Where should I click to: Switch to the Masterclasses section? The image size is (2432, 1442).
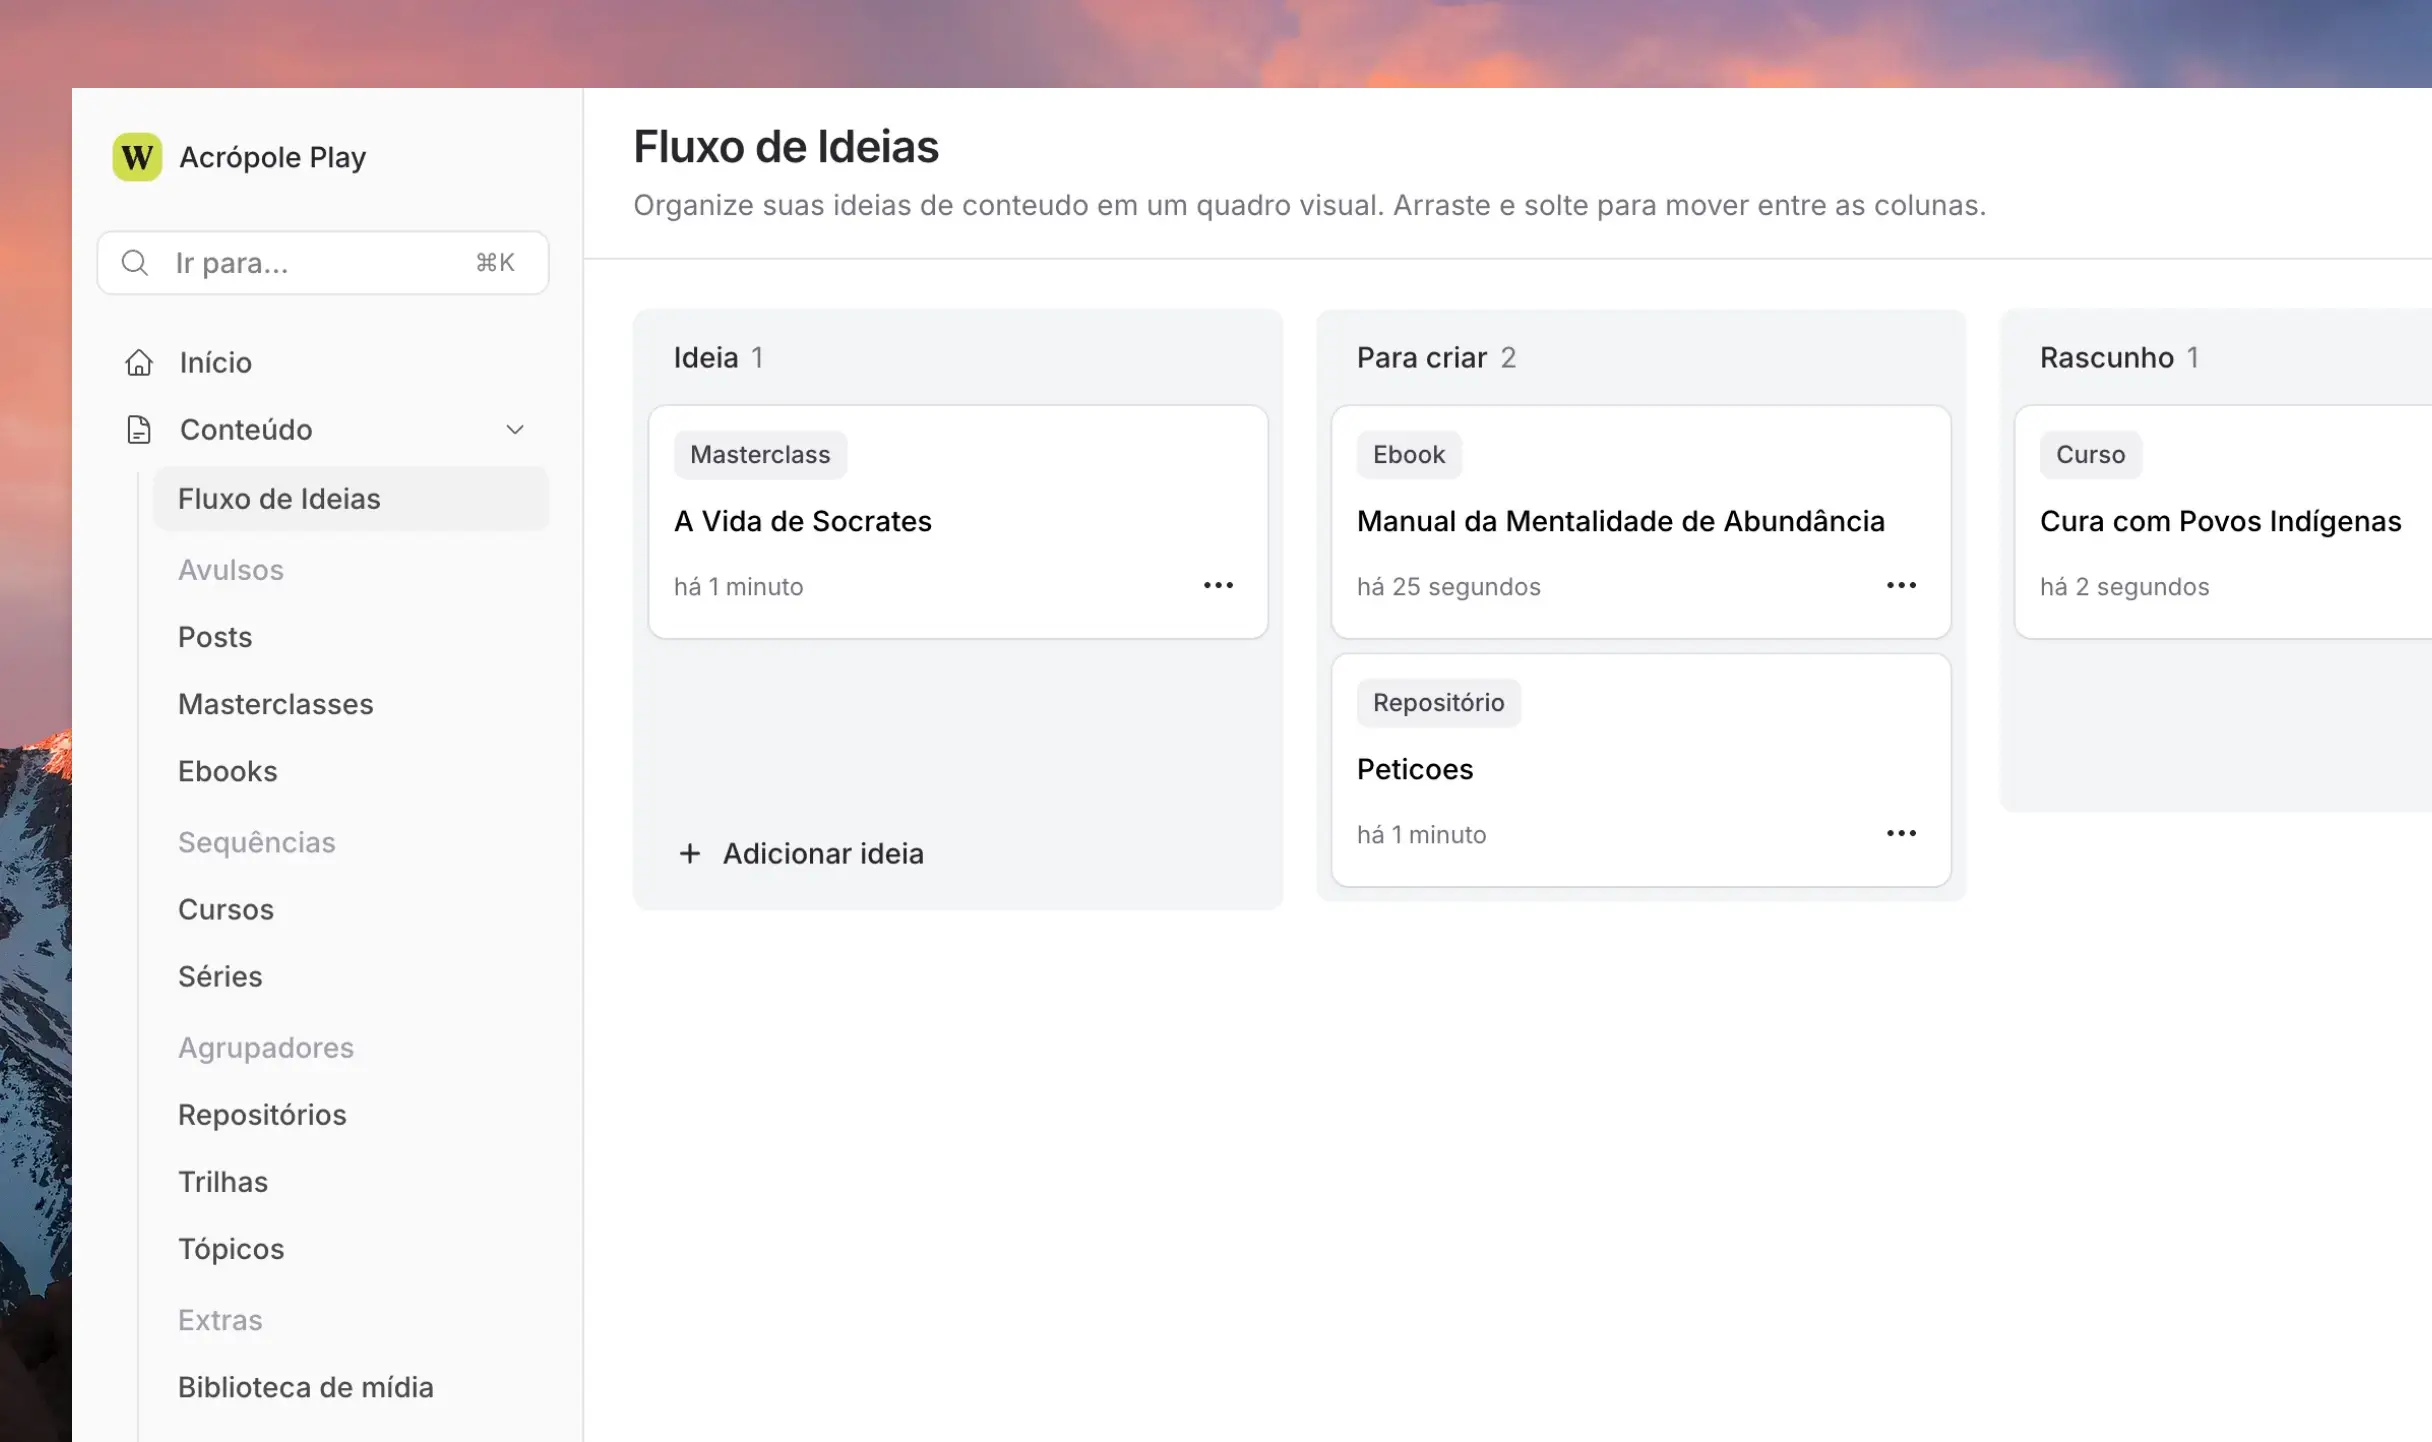276,704
